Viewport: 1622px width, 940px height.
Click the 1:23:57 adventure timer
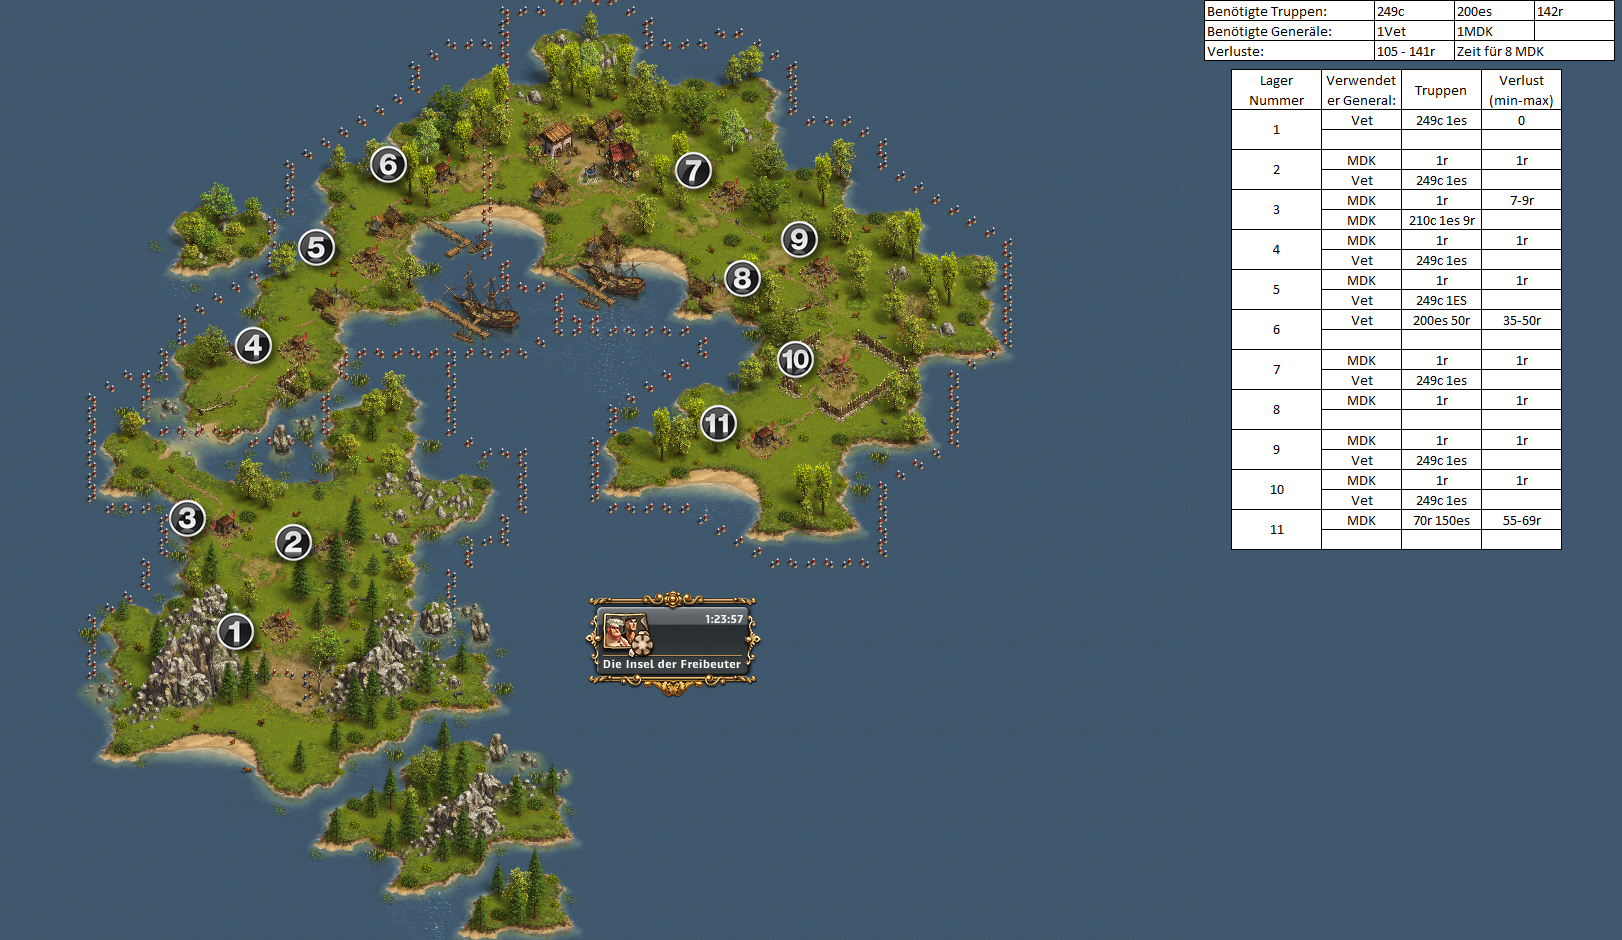[723, 619]
